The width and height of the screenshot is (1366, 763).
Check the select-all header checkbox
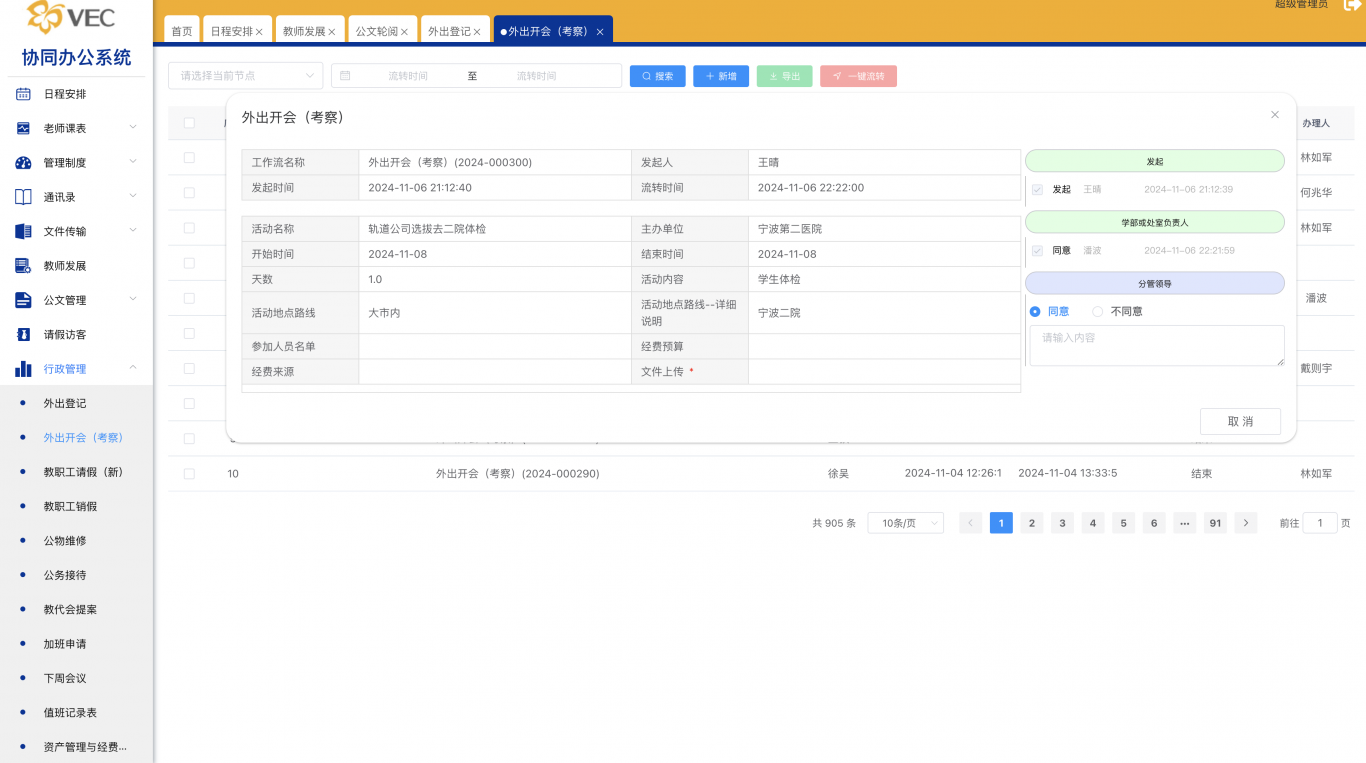(189, 123)
